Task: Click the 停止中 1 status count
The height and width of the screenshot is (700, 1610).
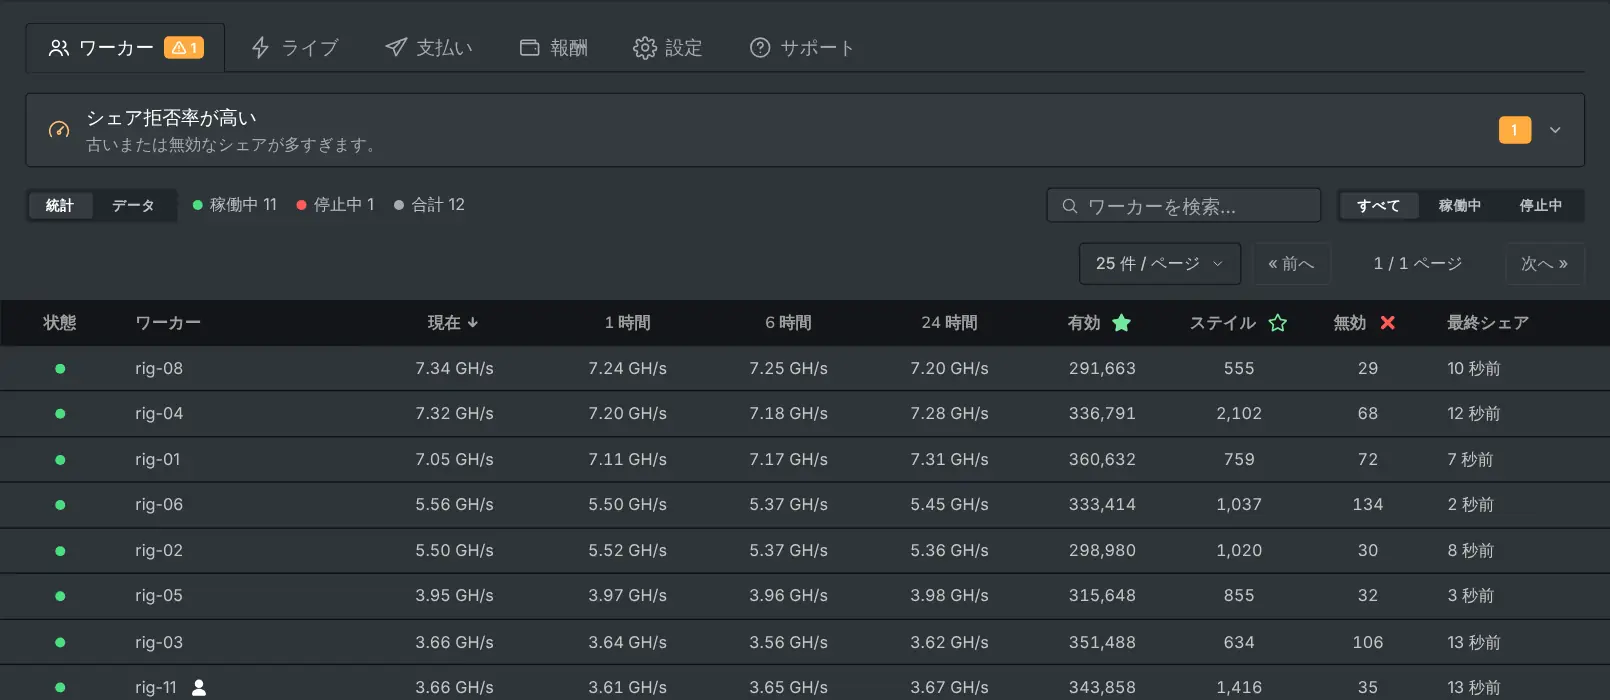Action: [336, 205]
